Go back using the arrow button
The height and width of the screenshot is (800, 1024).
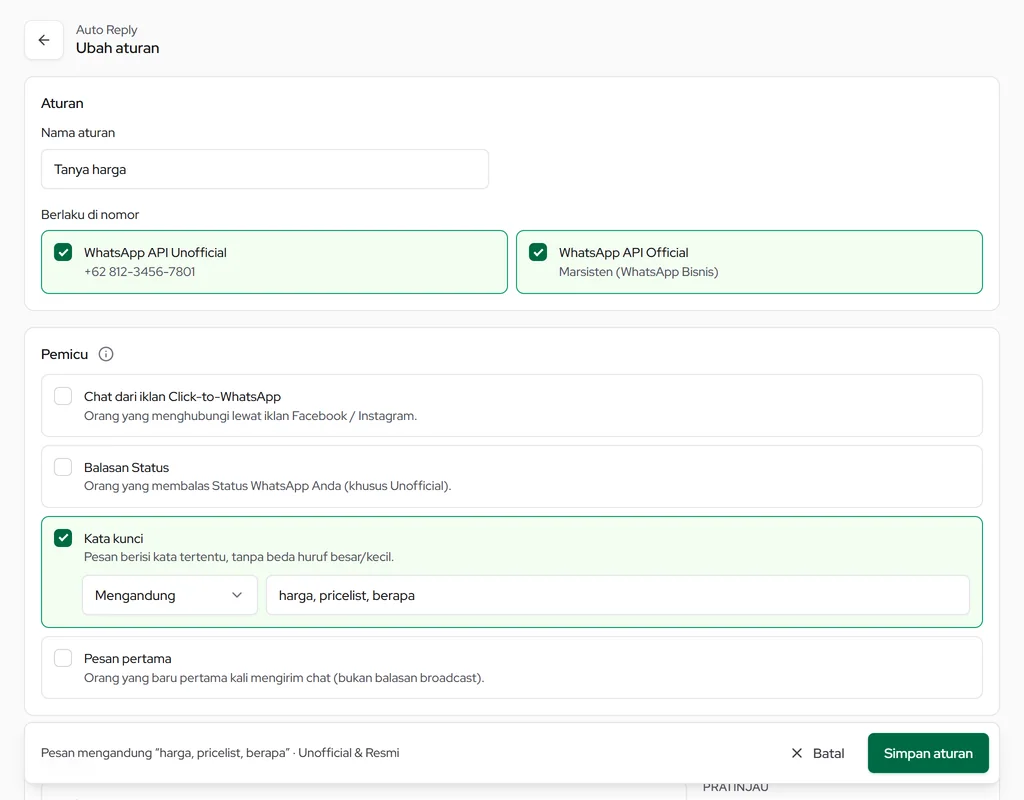[44, 40]
